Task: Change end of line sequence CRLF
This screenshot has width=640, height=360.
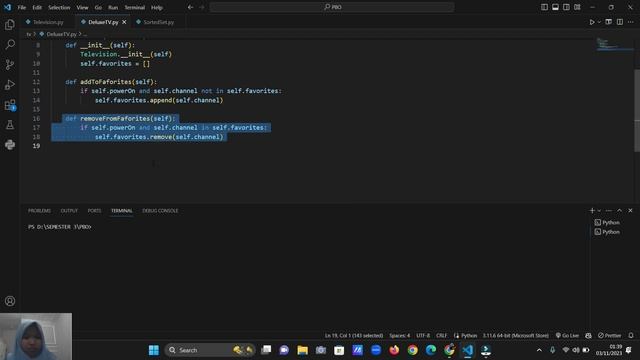Action: tap(441, 336)
